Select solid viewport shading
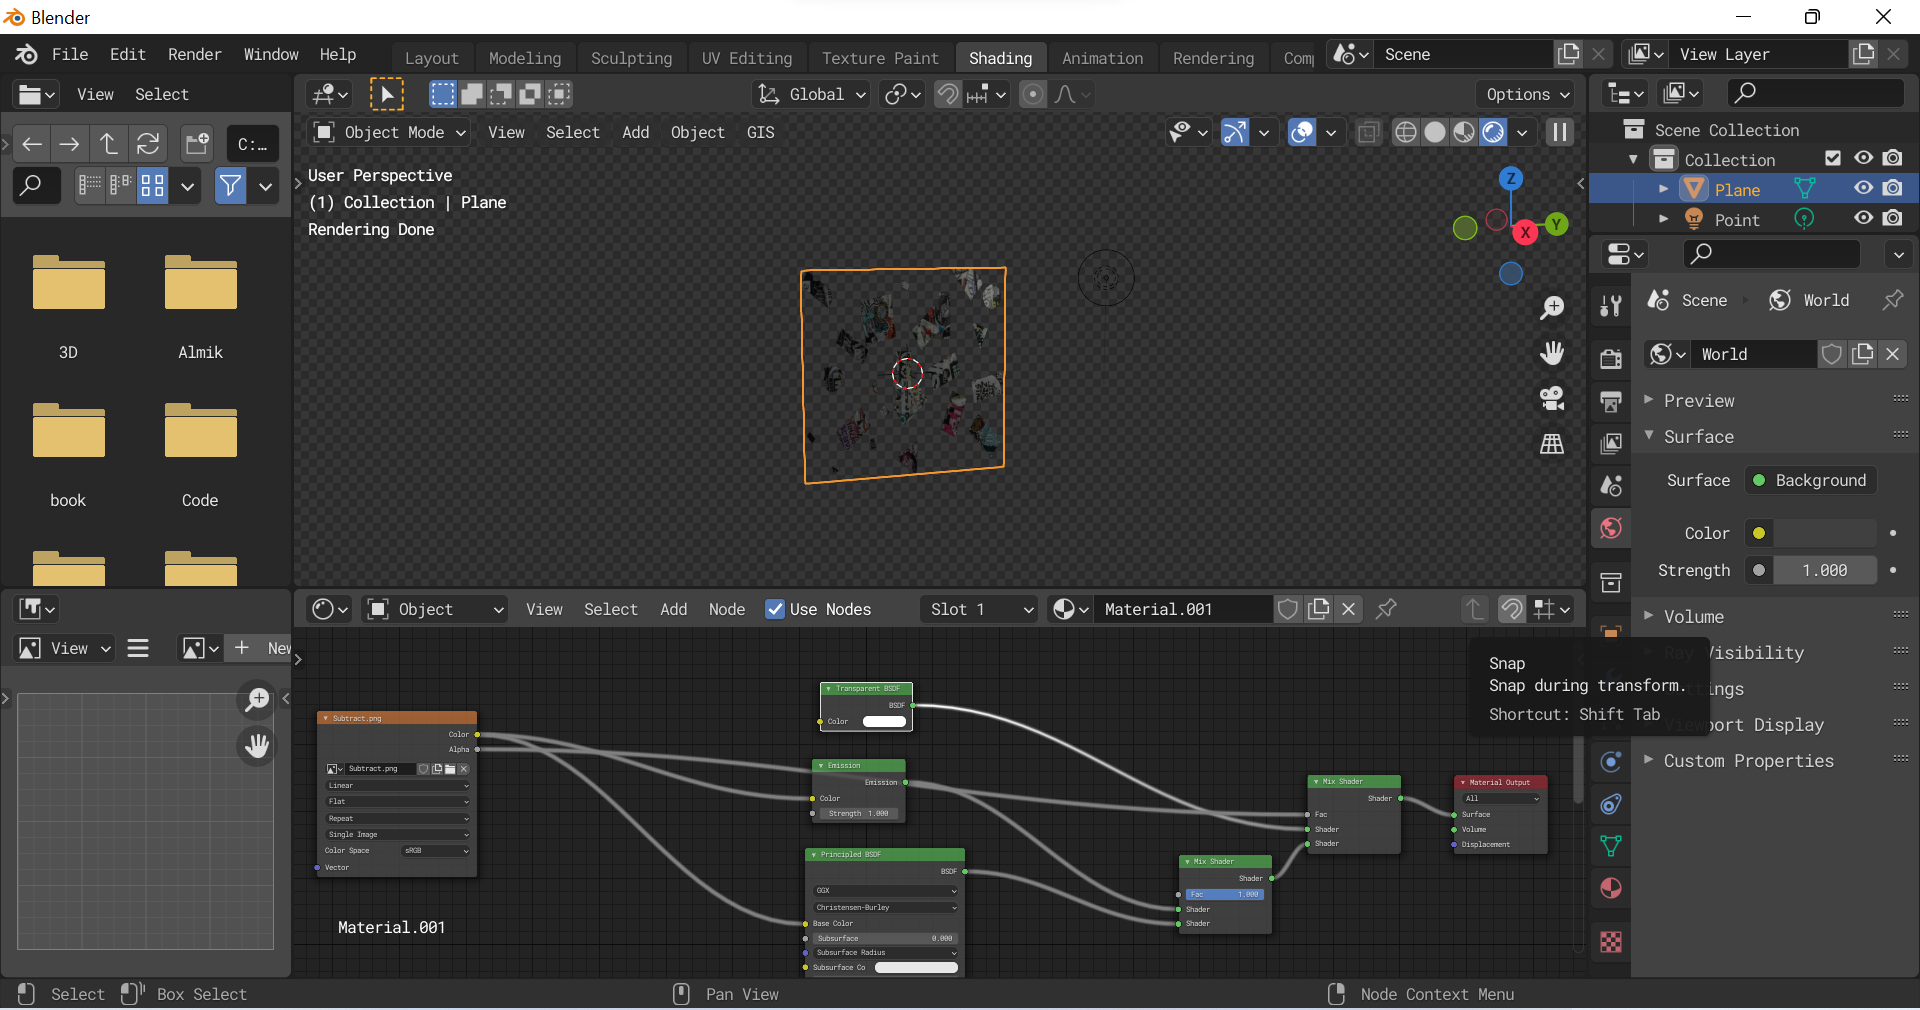Image resolution: width=1920 pixels, height=1010 pixels. (1434, 132)
